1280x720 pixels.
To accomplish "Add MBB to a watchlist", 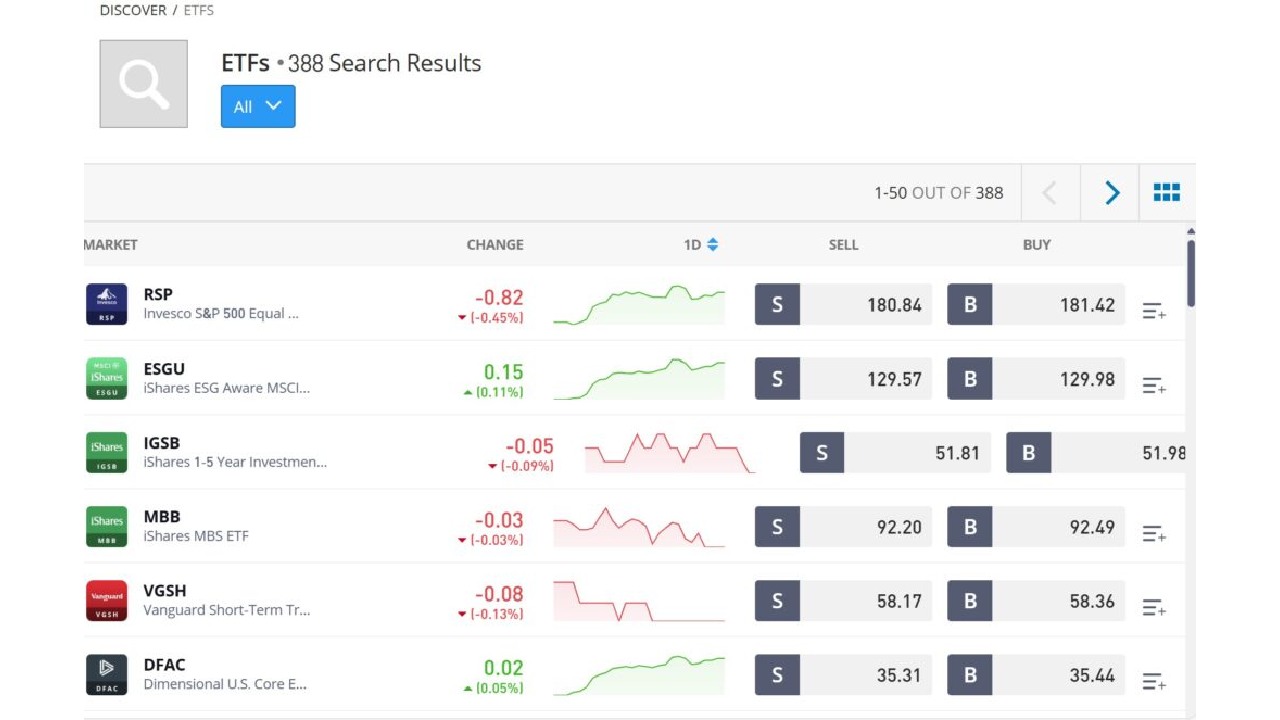I will (1154, 532).
